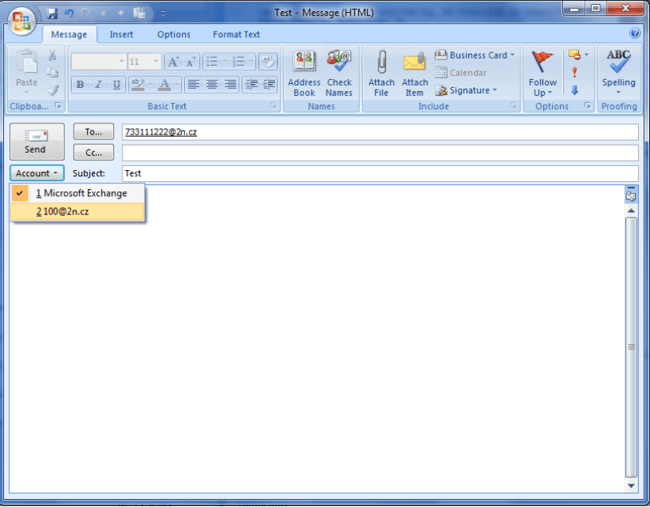Click the scroll down arrow of message body
Screen dimensions: 650x507
[x=631, y=485]
